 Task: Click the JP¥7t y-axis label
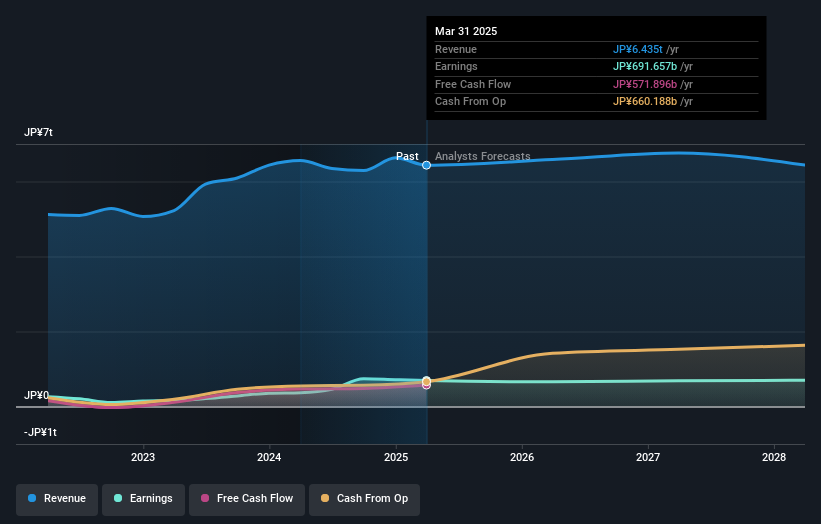point(38,132)
